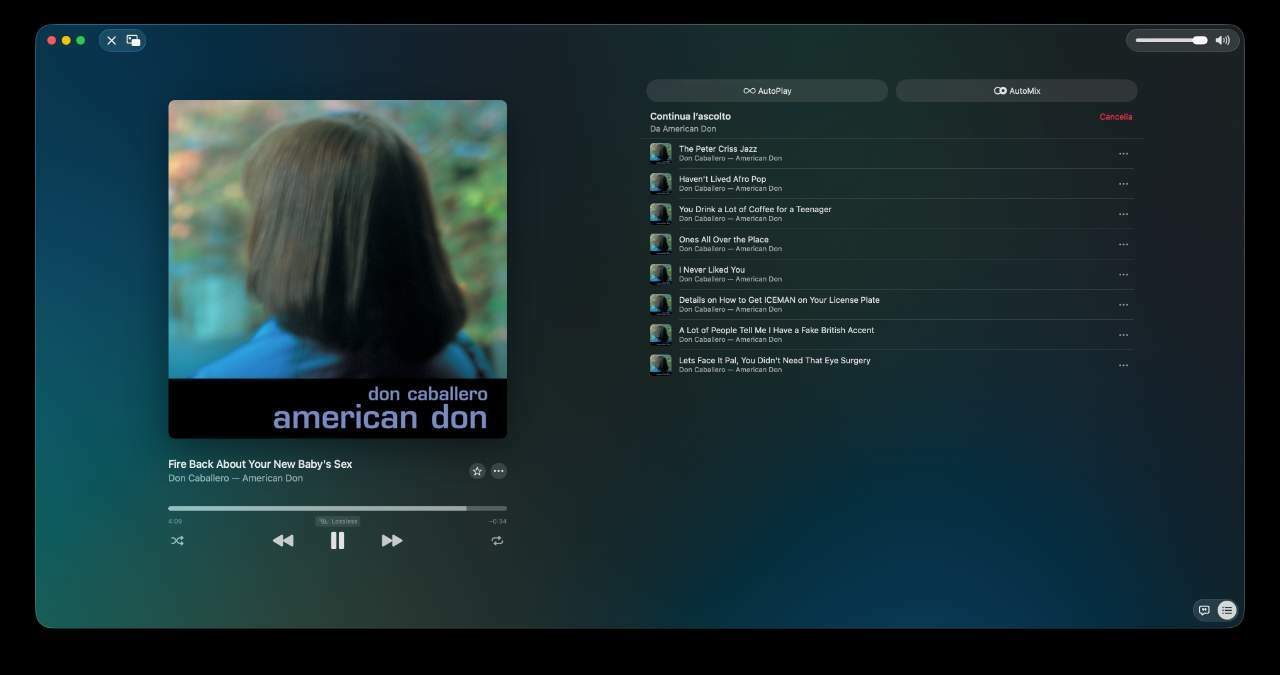The height and width of the screenshot is (675, 1280).
Task: Open more options for the current song
Action: click(499, 471)
